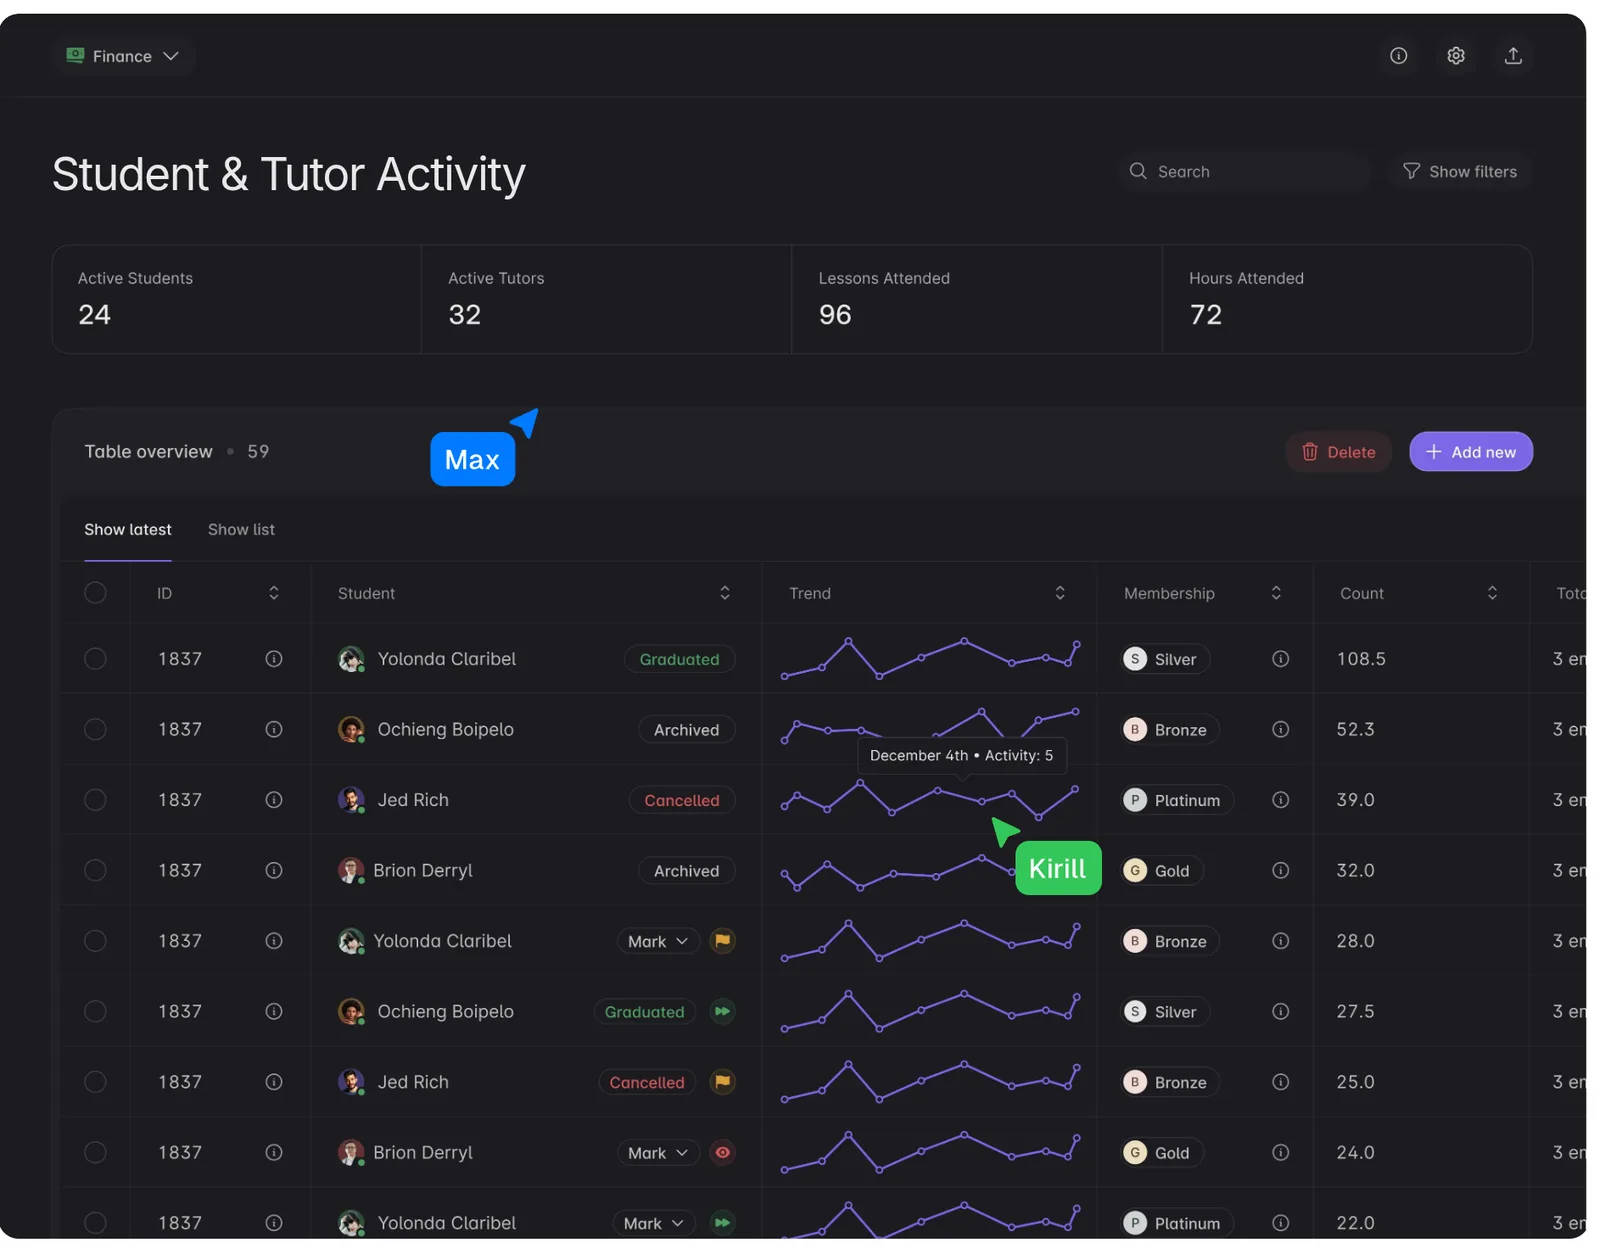The height and width of the screenshot is (1249, 1600).
Task: Select row checkbox for Jed Rich 25.0
Action: click(x=95, y=1082)
